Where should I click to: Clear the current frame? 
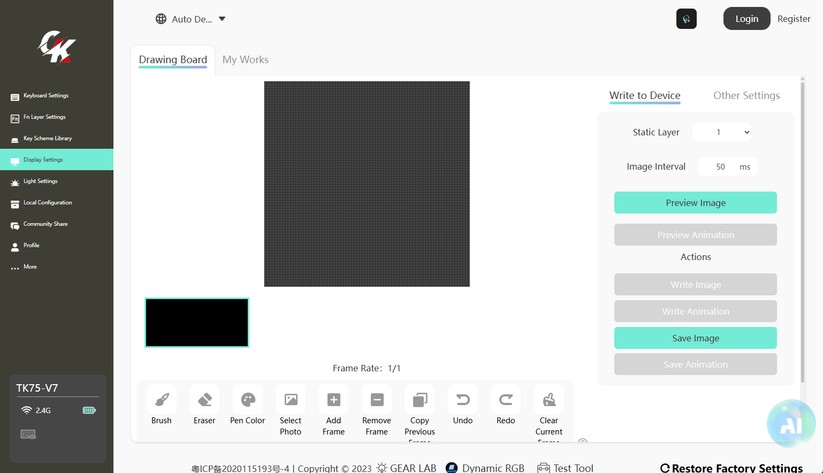click(x=549, y=401)
